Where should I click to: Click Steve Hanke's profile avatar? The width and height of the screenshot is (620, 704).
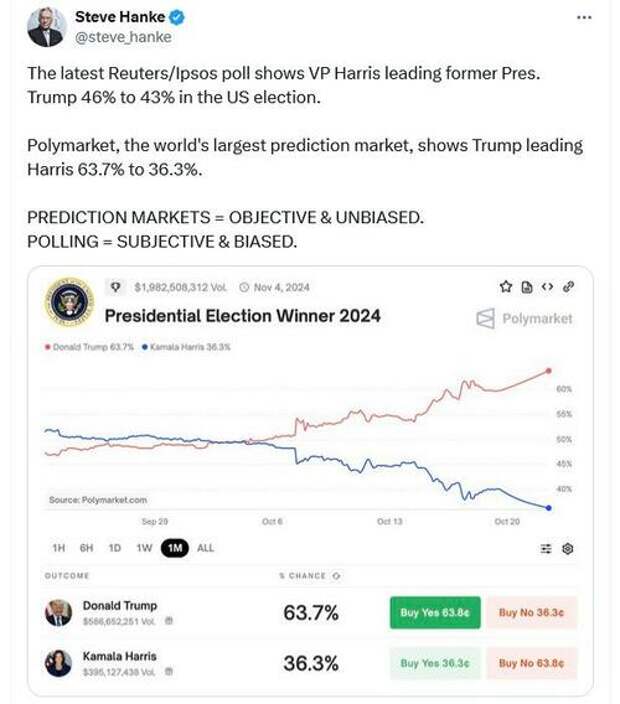[x=46, y=27]
